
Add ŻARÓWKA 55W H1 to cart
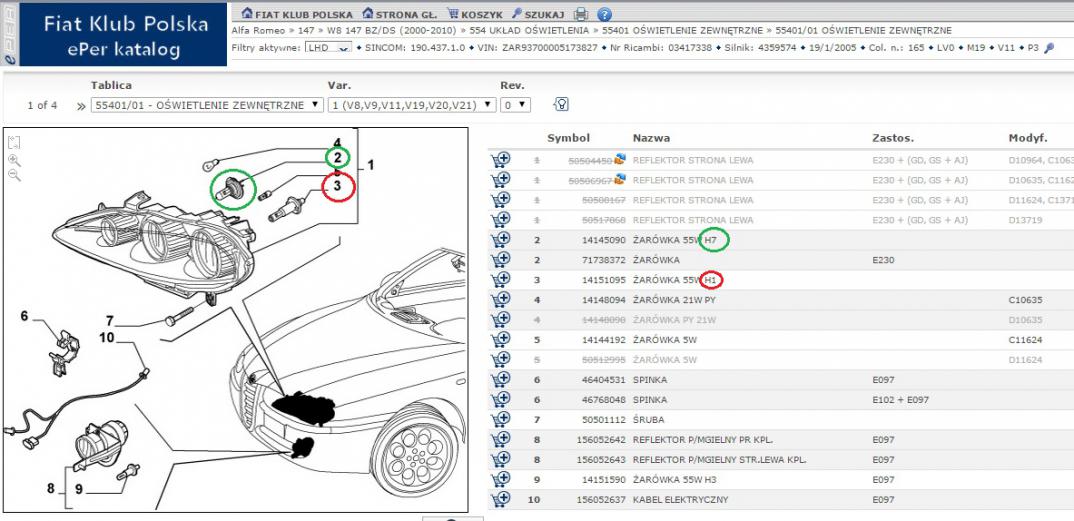point(500,281)
